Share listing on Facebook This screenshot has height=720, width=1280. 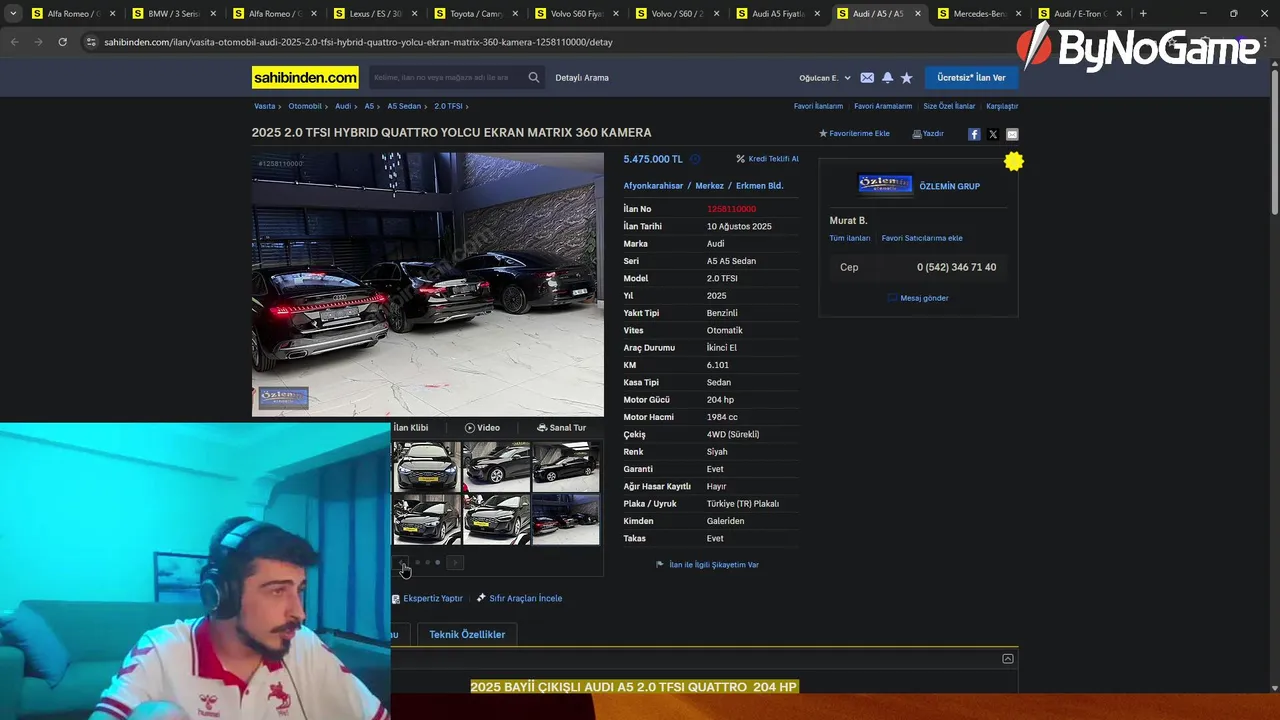(x=974, y=134)
